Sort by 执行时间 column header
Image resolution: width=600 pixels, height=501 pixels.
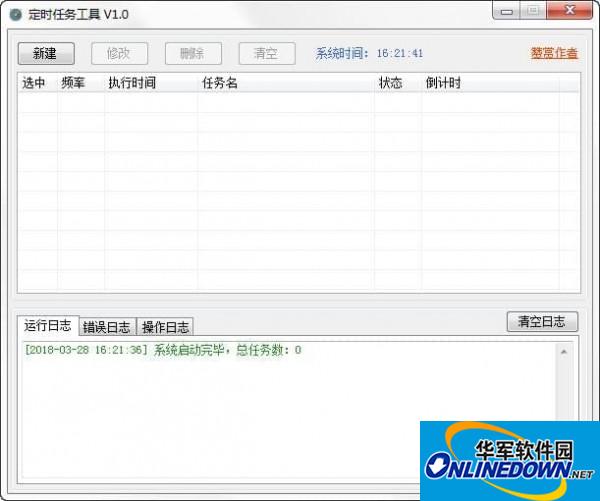pos(151,83)
